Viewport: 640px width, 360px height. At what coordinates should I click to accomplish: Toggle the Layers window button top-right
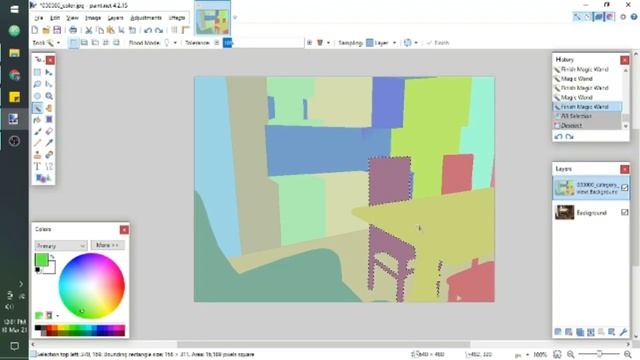point(599,17)
